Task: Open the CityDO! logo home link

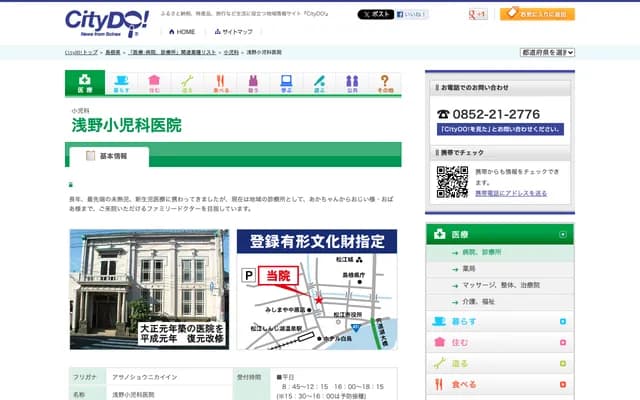Action: [107, 24]
